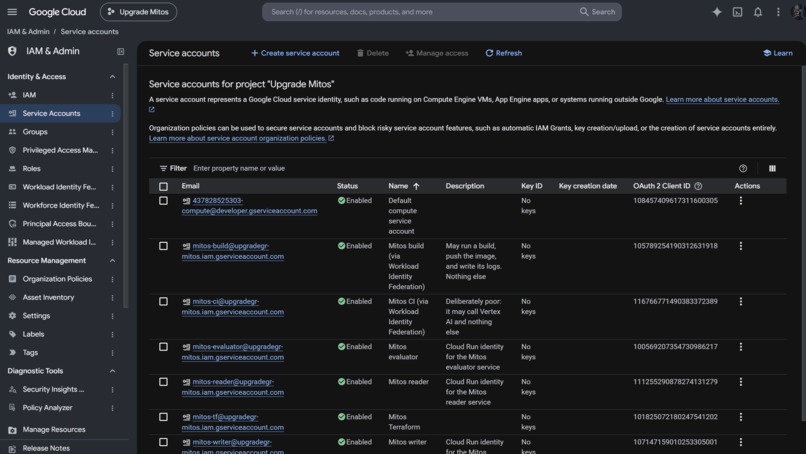Click the IAM & Admin shield icon
This screenshot has width=806, height=454.
[x=12, y=51]
